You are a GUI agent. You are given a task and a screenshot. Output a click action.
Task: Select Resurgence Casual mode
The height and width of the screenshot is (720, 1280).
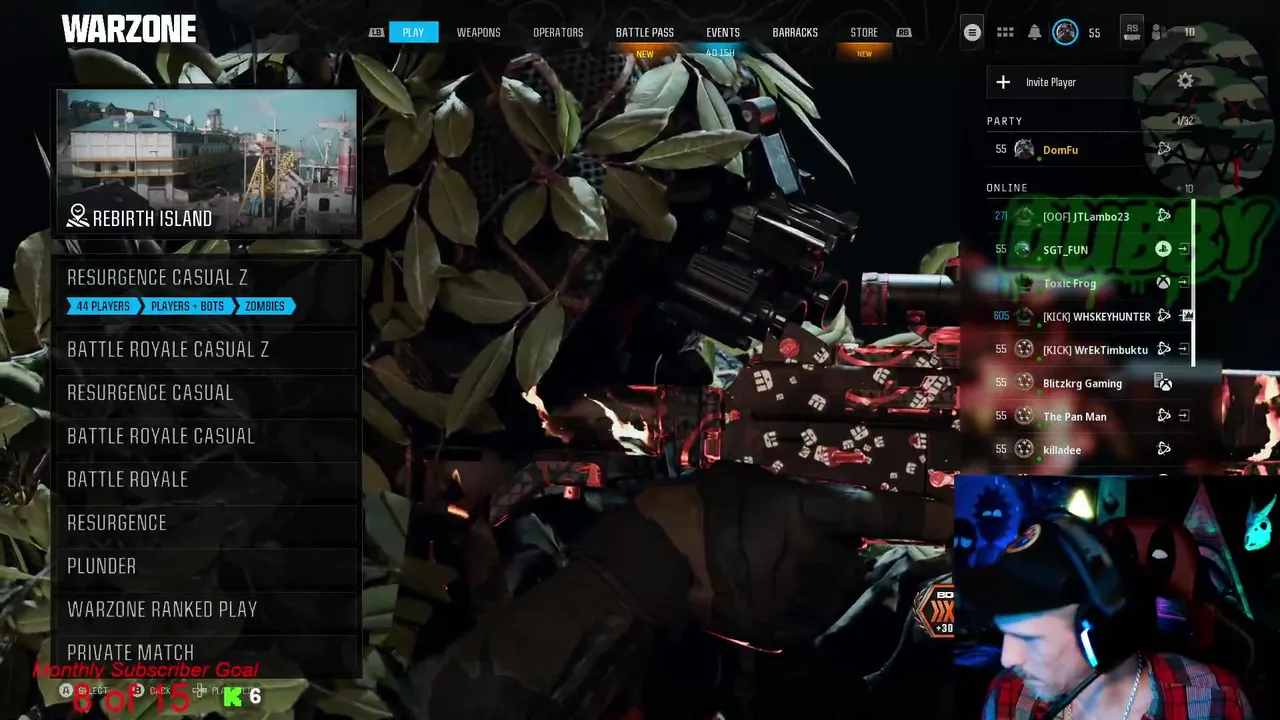(x=206, y=392)
